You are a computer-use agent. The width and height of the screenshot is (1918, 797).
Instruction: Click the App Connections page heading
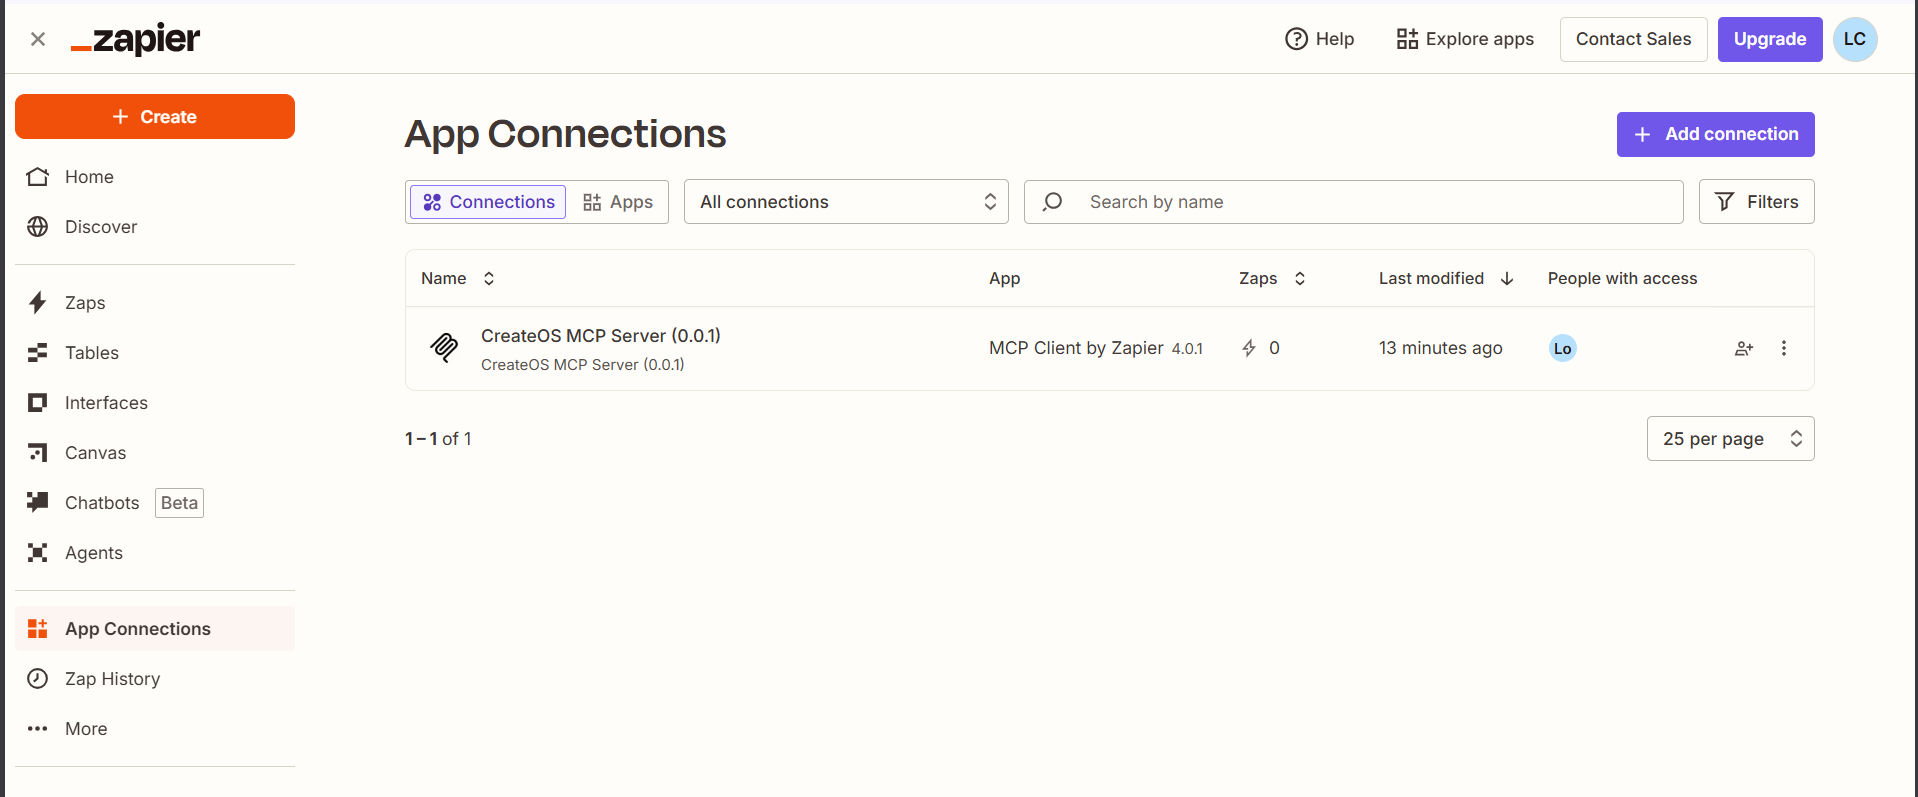pyautogui.click(x=565, y=134)
